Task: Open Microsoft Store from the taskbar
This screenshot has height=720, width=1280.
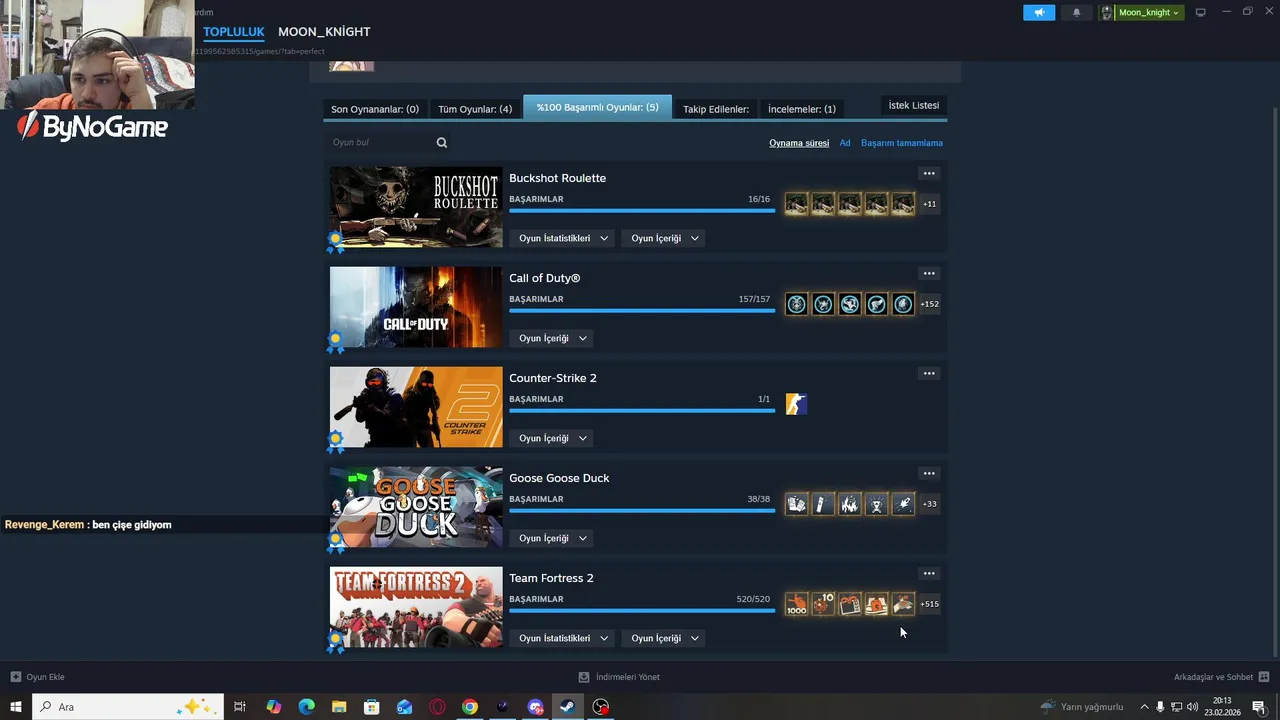Action: (x=372, y=707)
